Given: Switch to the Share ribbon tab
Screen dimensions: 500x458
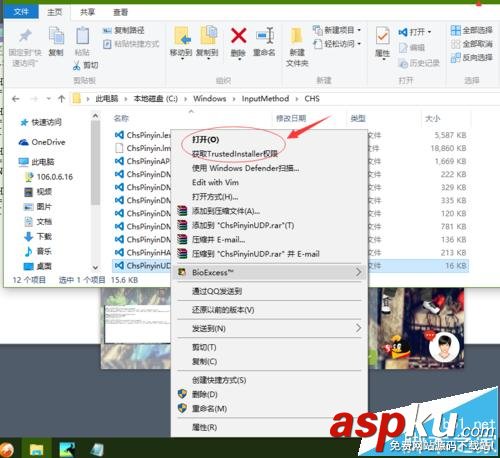Looking at the screenshot, I should [88, 12].
